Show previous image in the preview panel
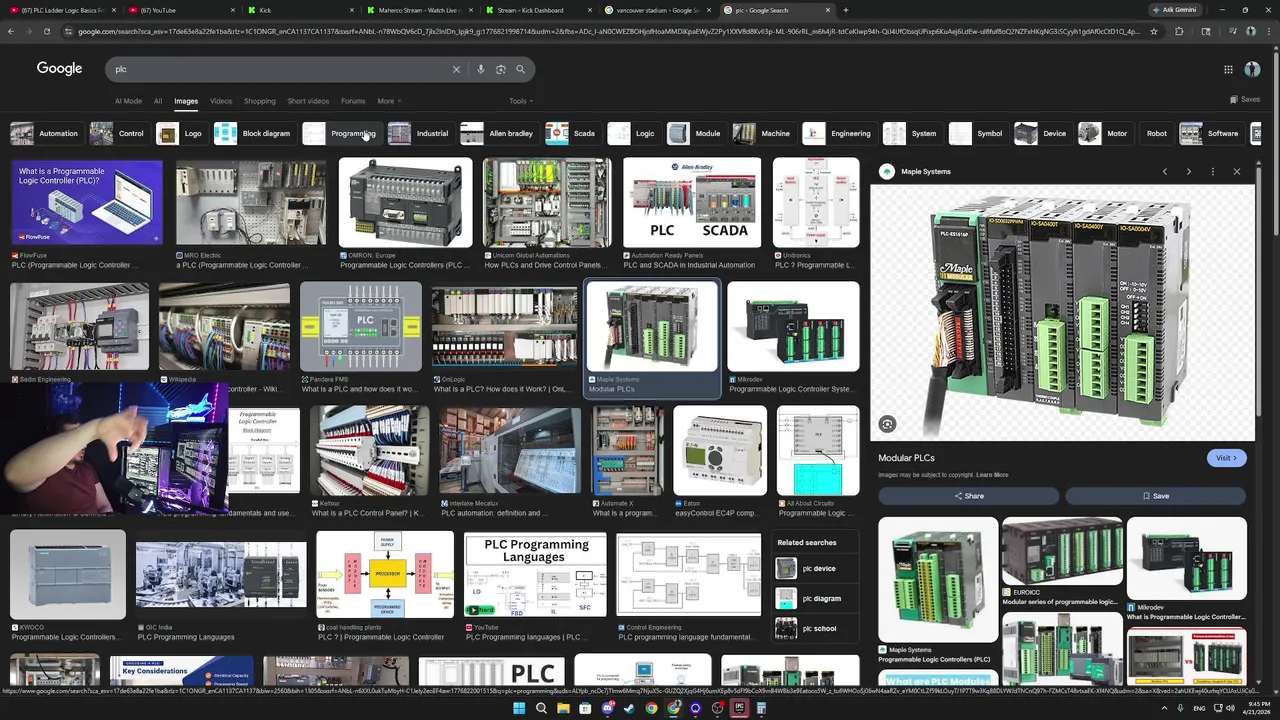Image resolution: width=1280 pixels, height=720 pixels. (x=1165, y=172)
